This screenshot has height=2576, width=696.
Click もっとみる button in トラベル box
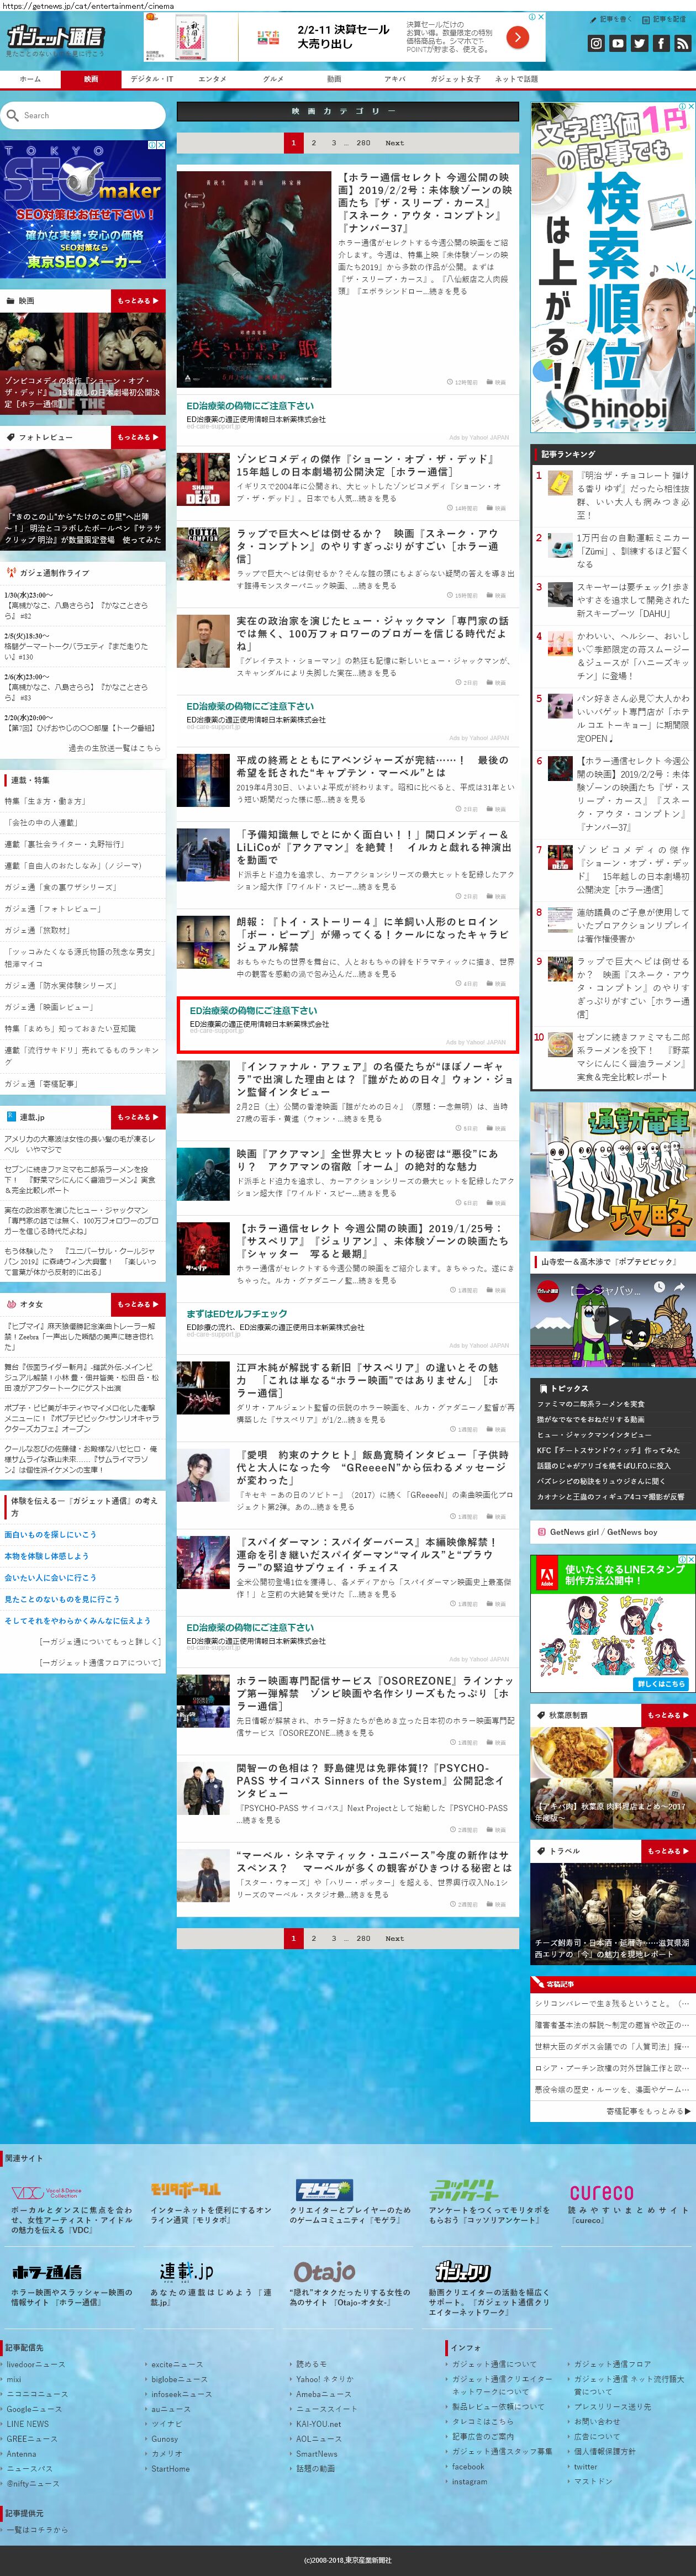coord(667,1851)
